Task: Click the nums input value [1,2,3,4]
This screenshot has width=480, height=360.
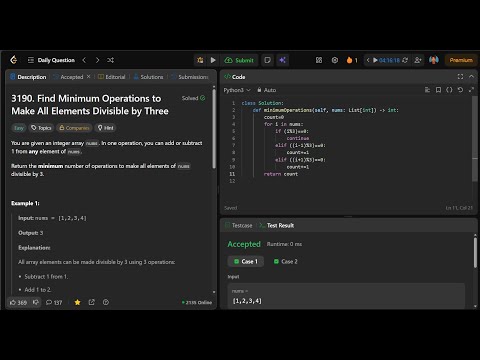Action: tap(247, 301)
